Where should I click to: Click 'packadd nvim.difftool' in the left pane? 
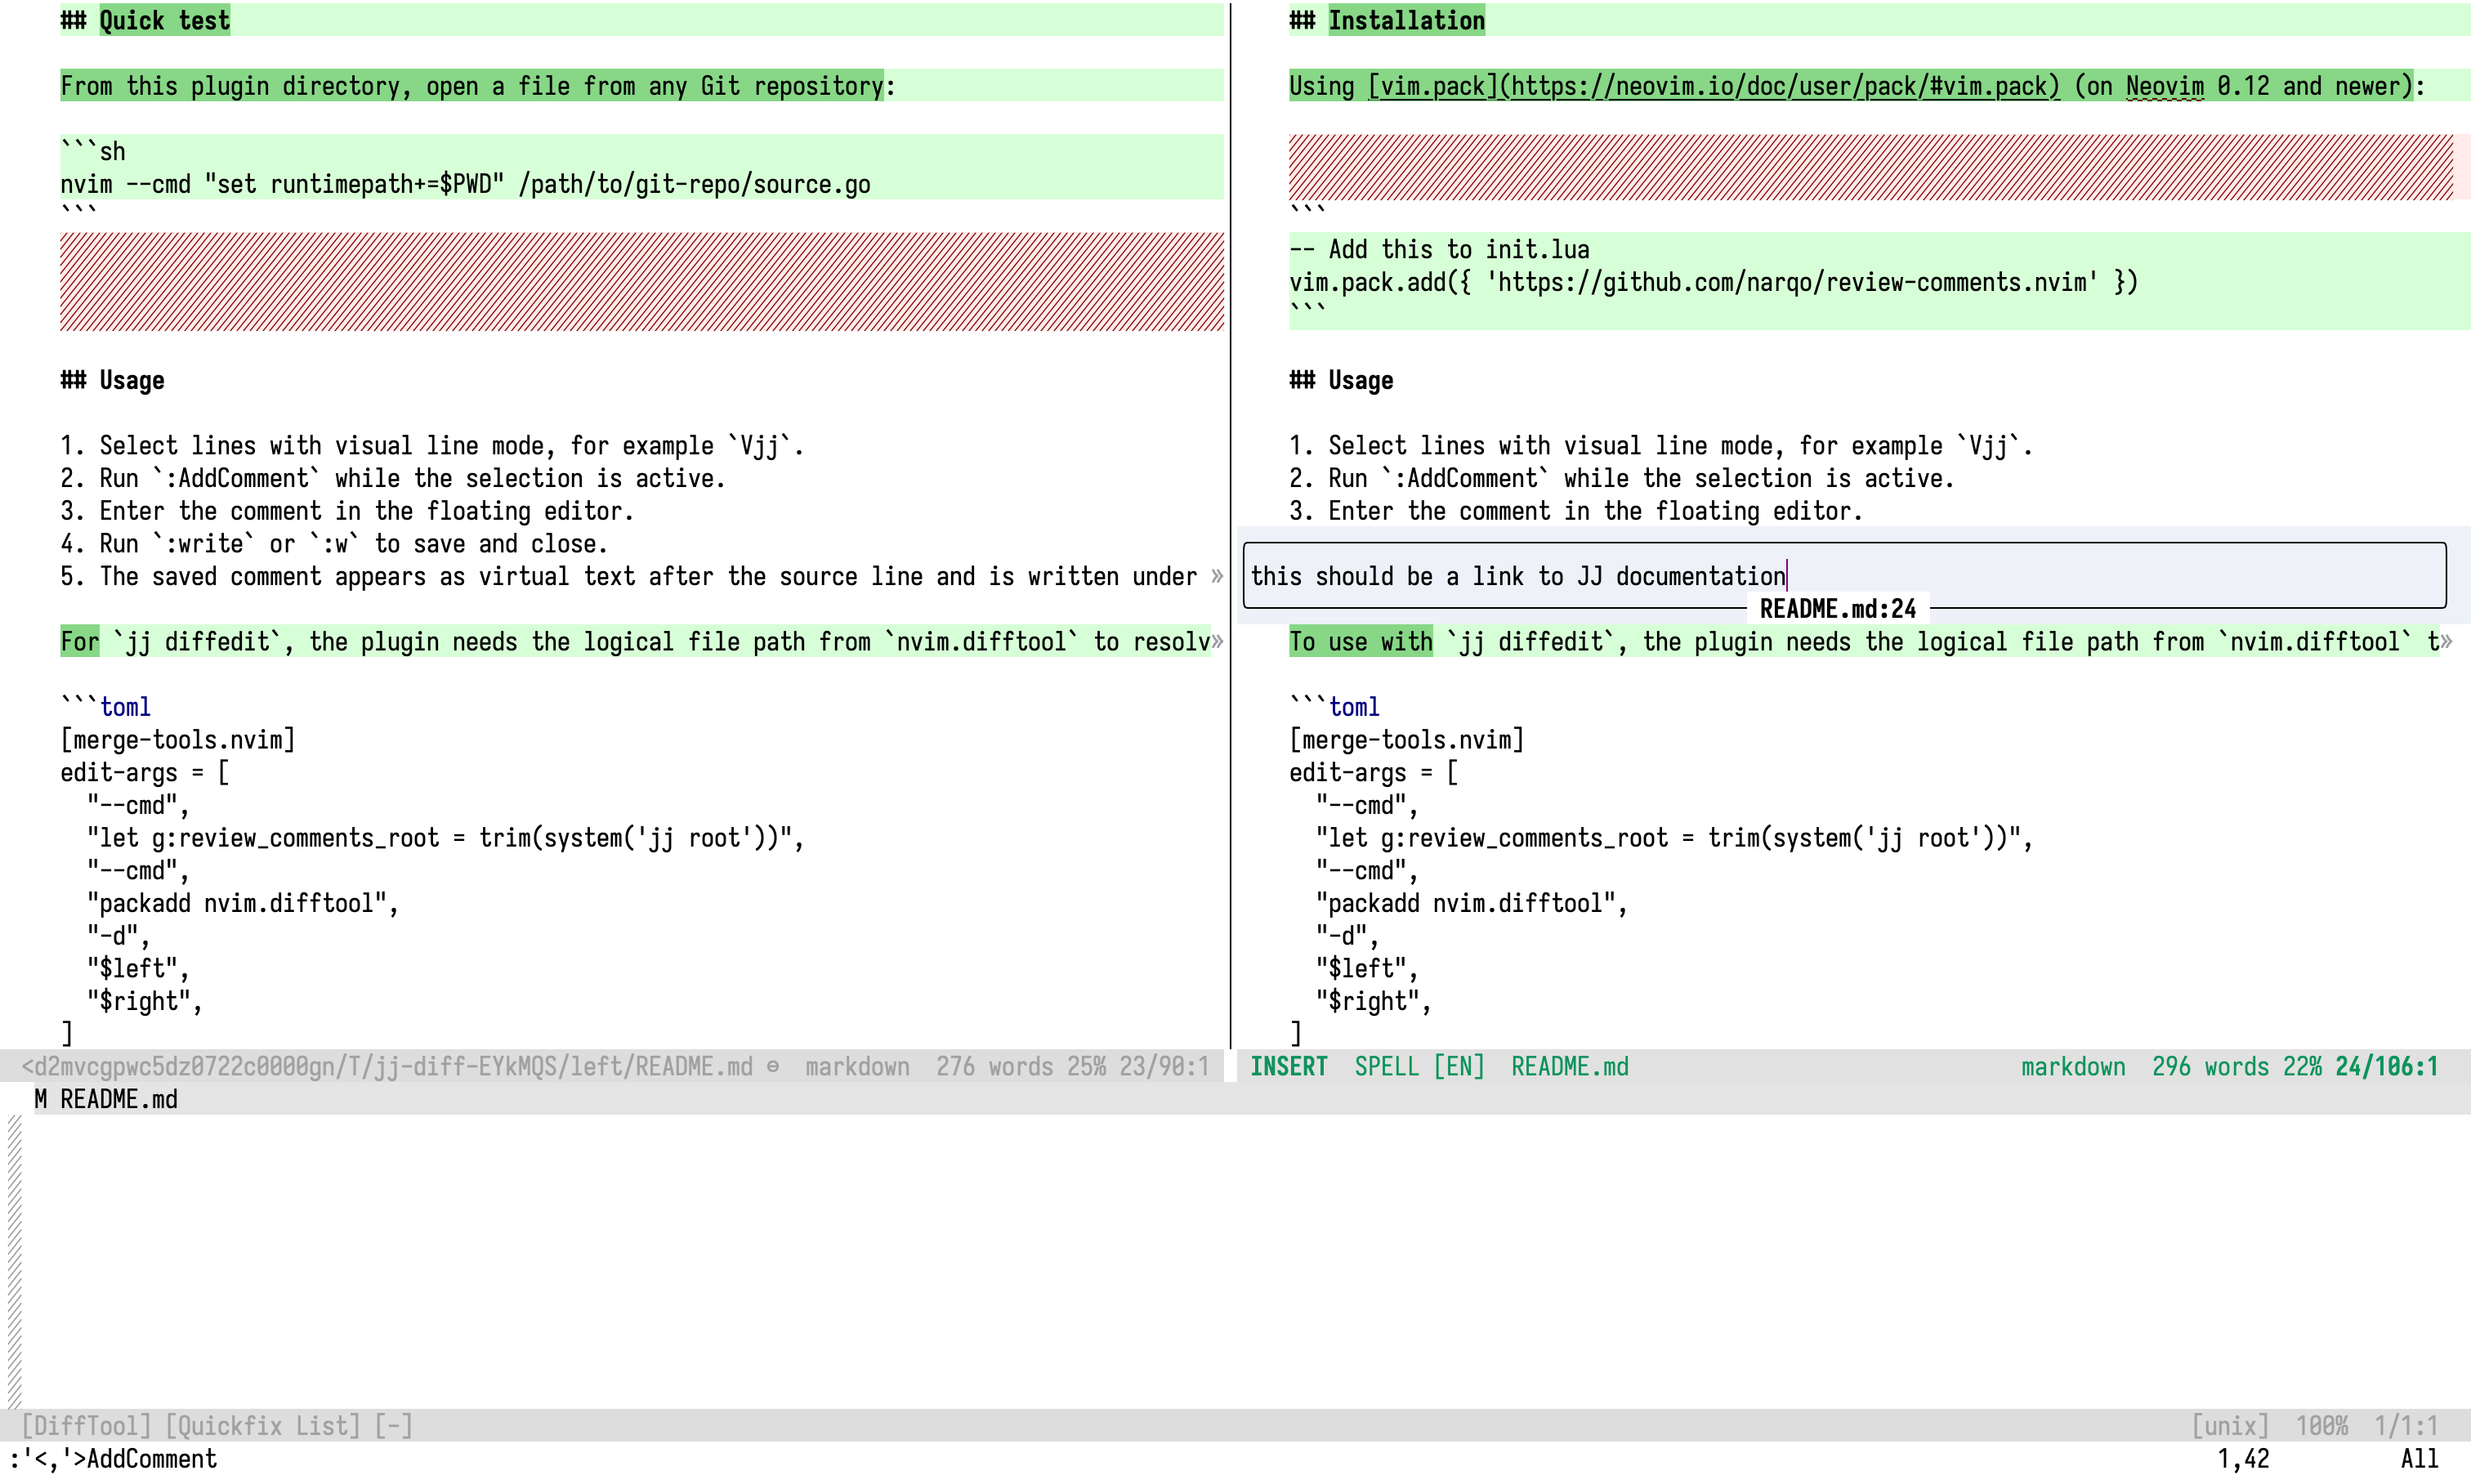tap(242, 903)
